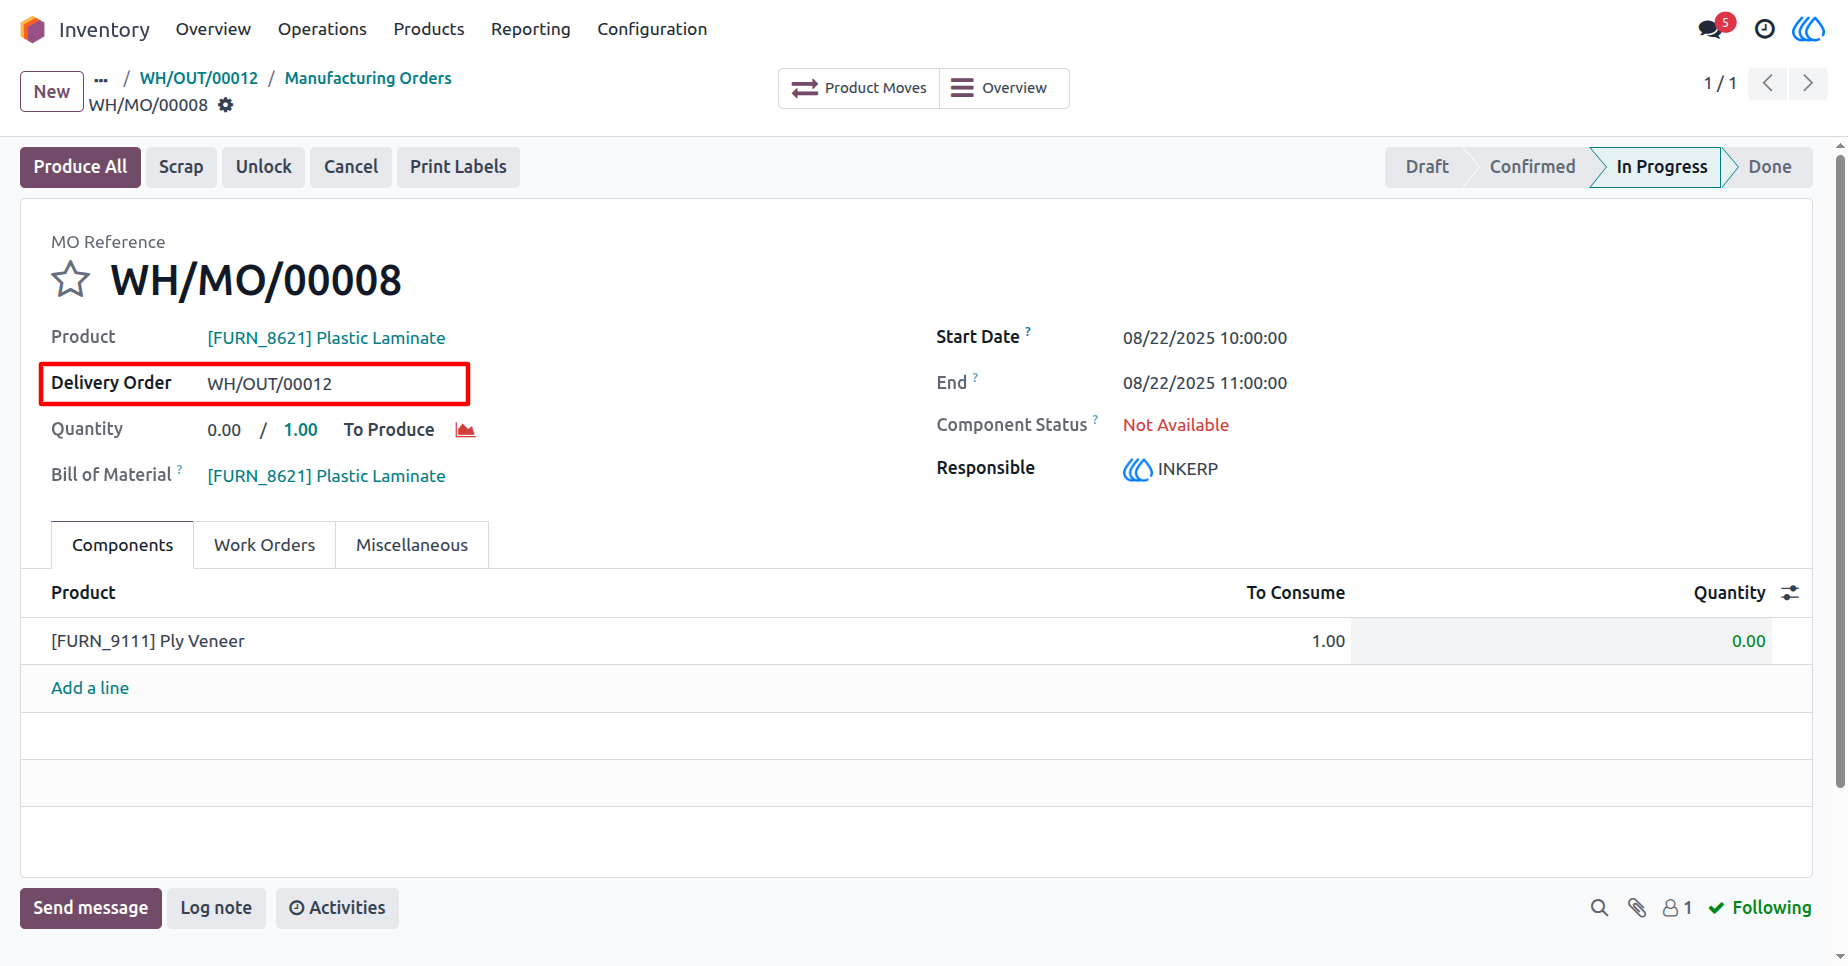Search messages with magnifier icon
This screenshot has height=966, width=1848.
(x=1599, y=908)
